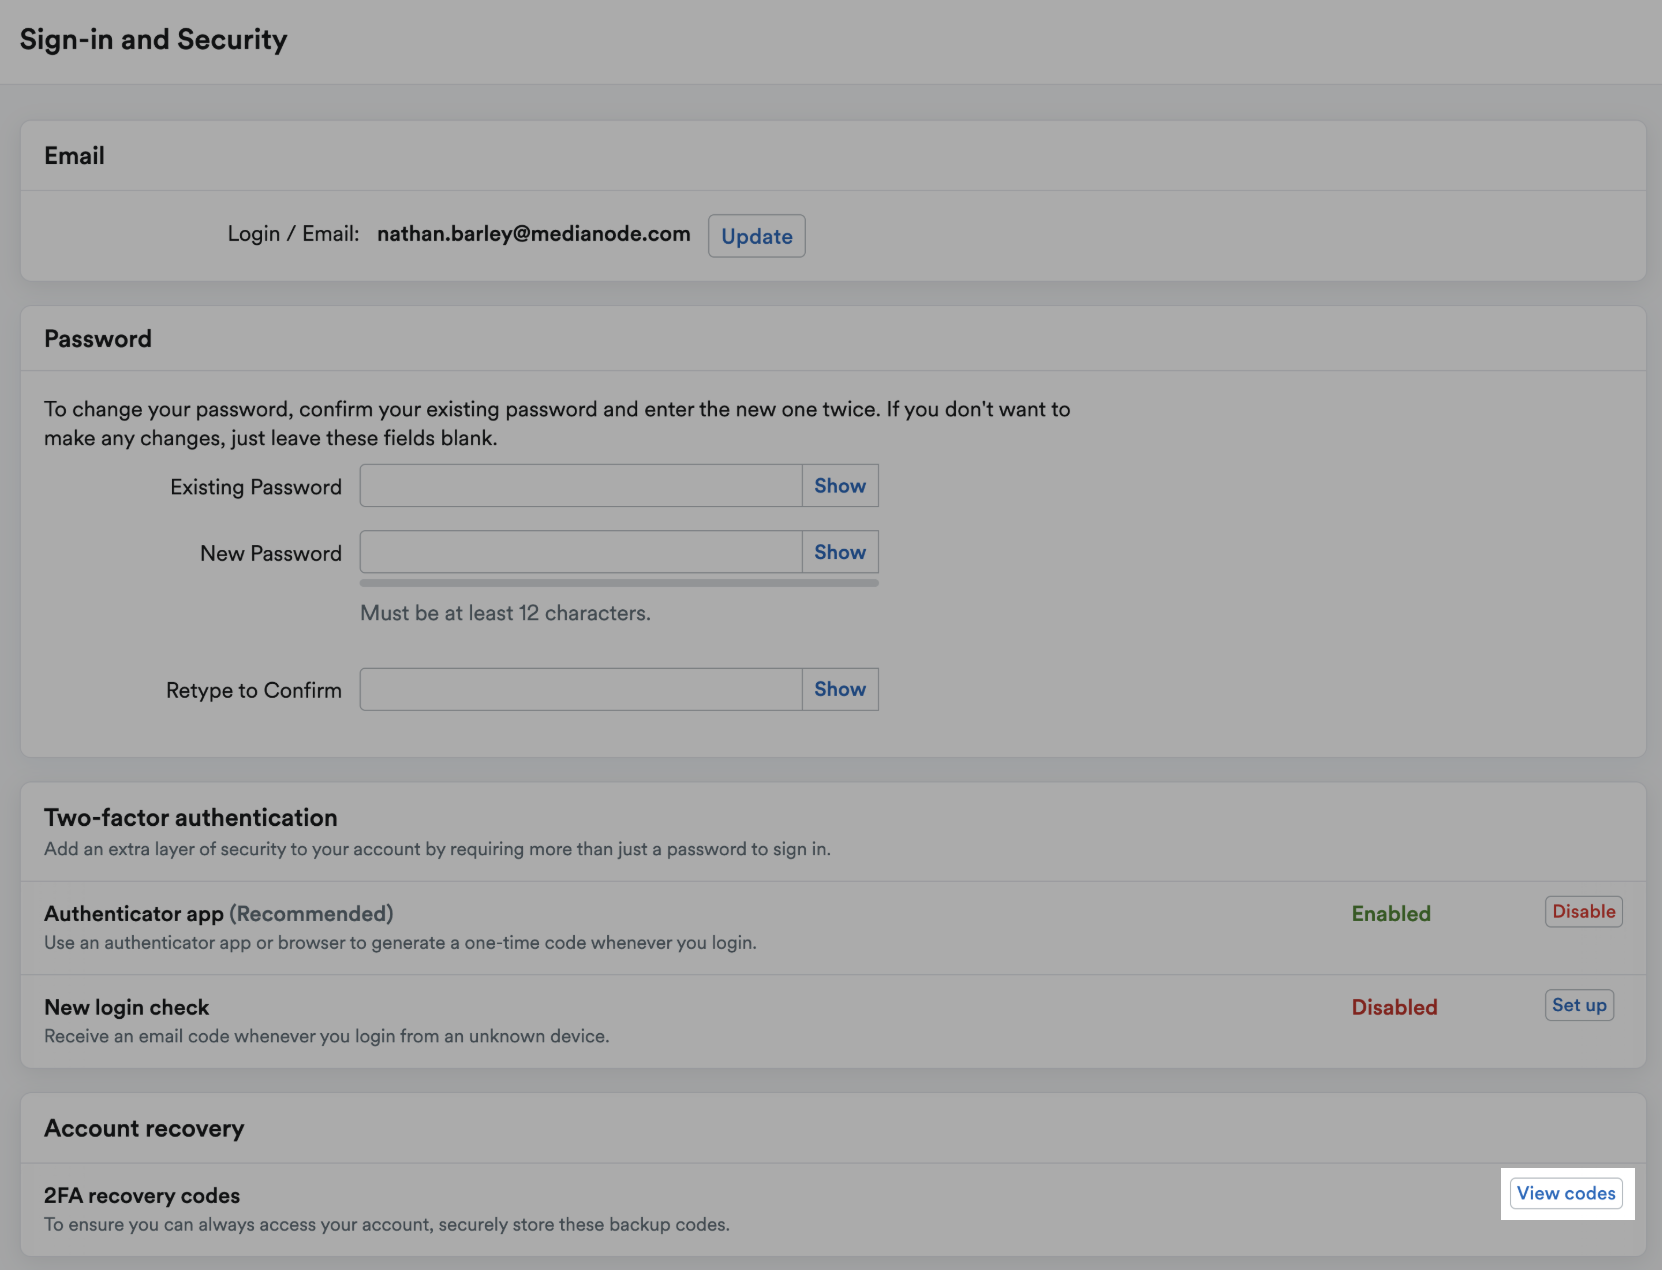Set up the New login check
The height and width of the screenshot is (1270, 1662).
(1579, 1005)
